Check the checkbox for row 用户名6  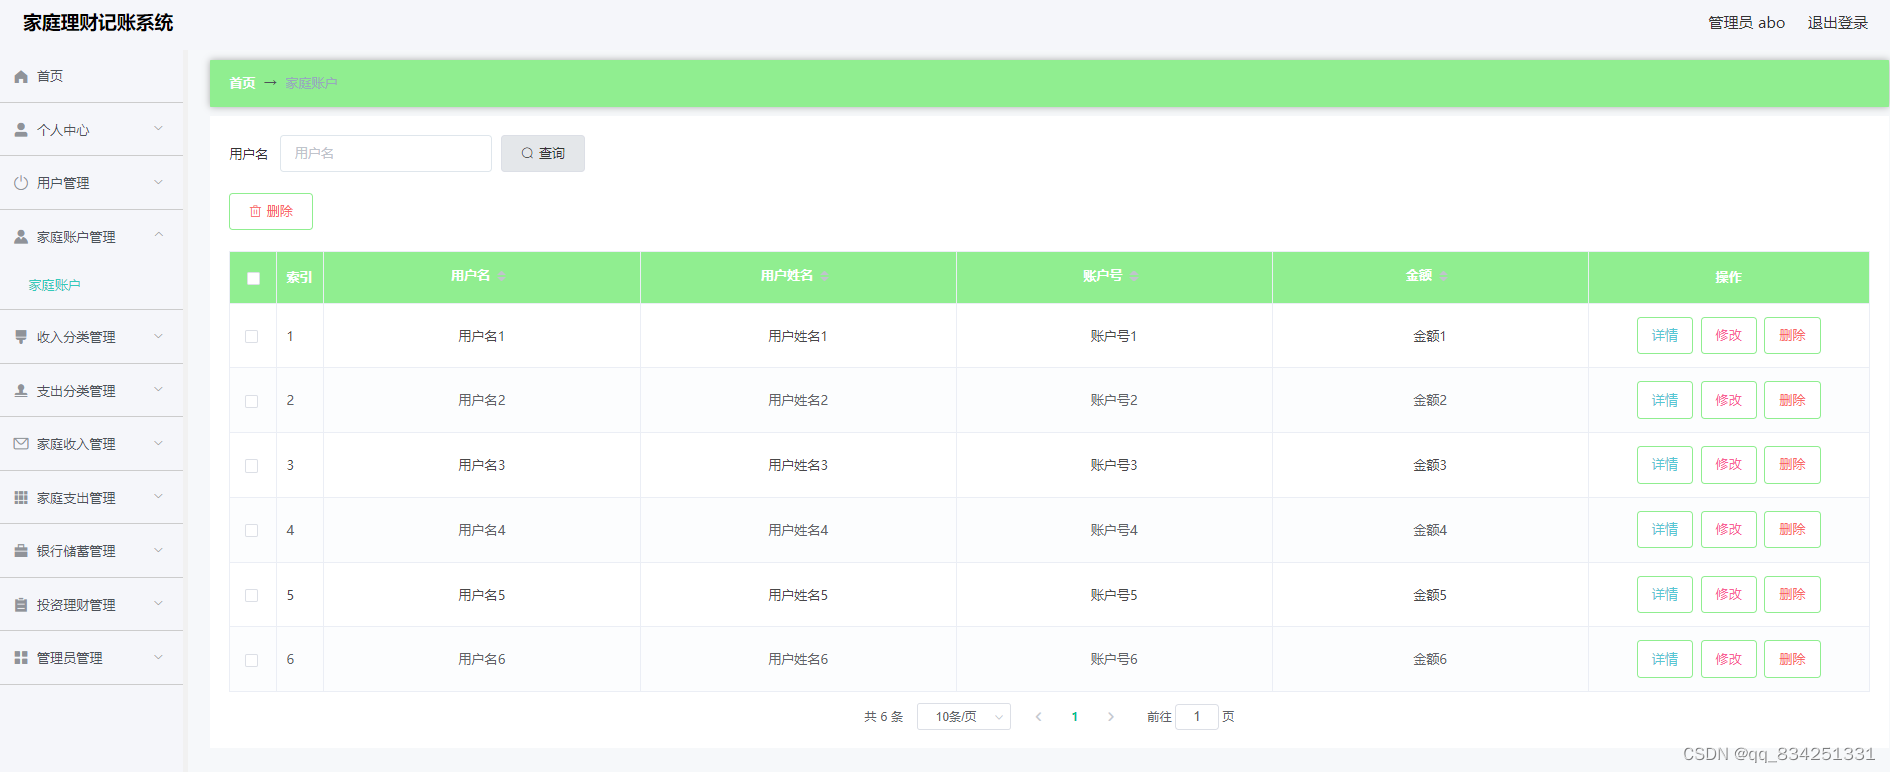click(252, 661)
